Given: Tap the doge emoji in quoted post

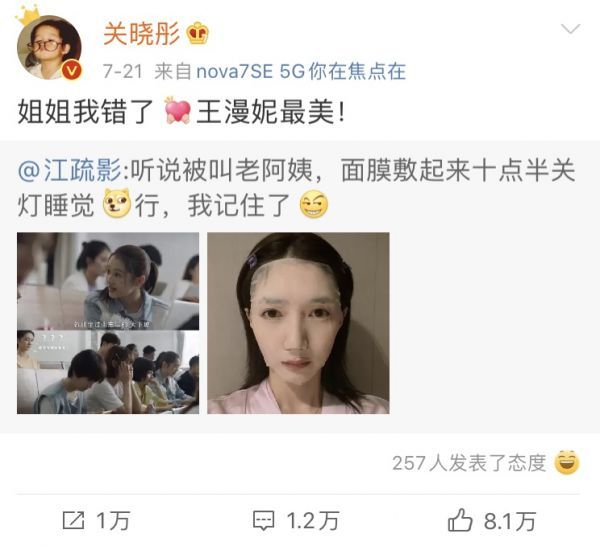Looking at the screenshot, I should 116,204.
